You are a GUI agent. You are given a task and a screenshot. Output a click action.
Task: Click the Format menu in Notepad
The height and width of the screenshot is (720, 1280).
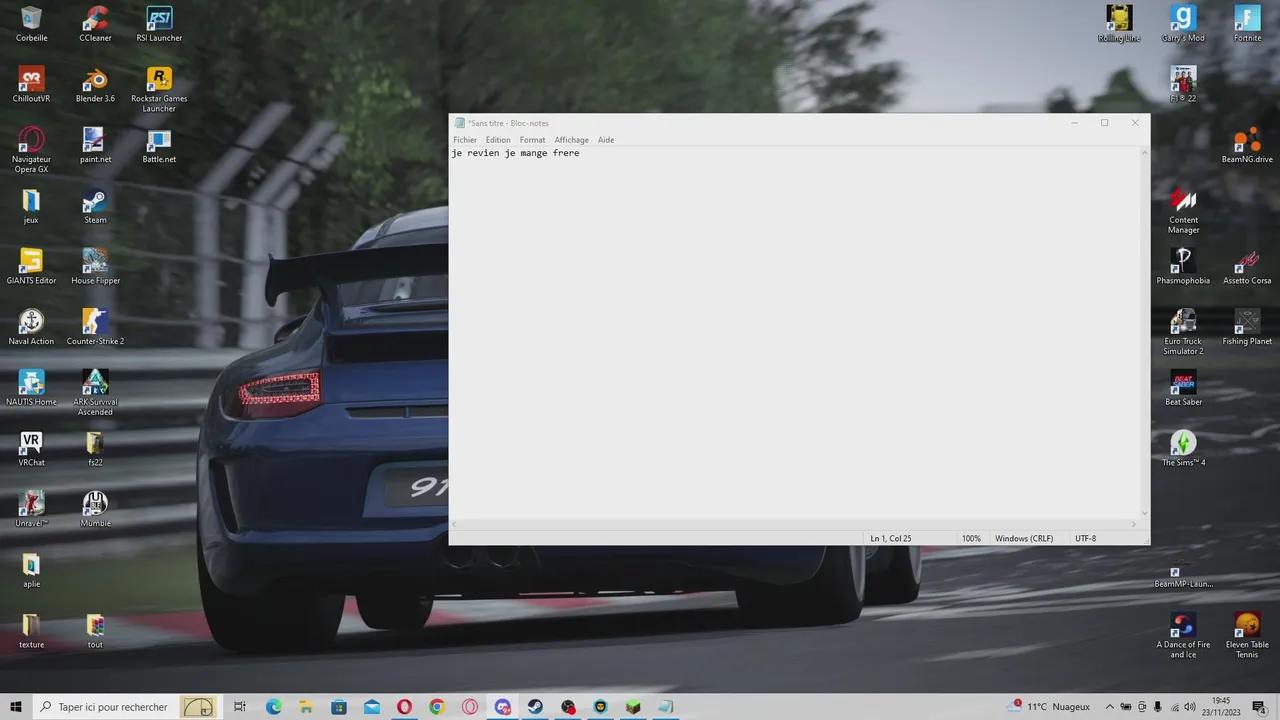[532, 140]
